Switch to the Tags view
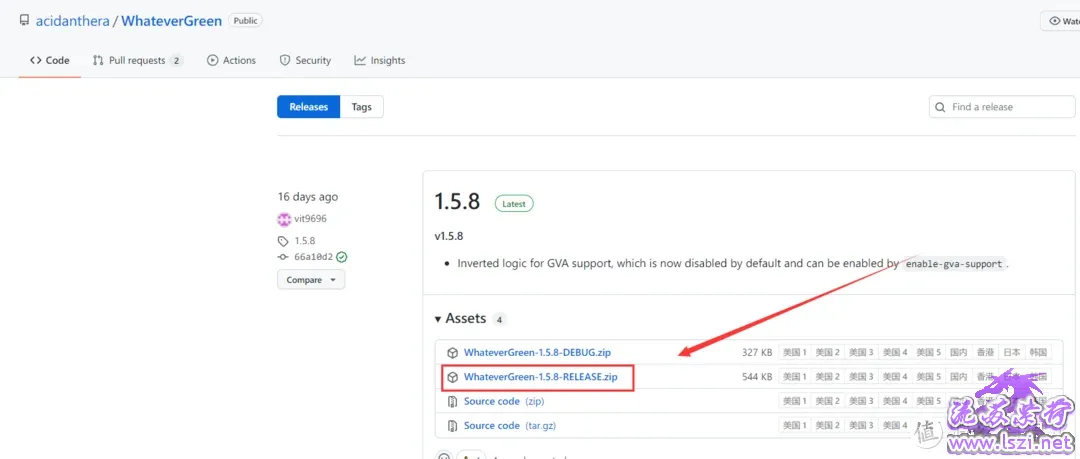 362,107
